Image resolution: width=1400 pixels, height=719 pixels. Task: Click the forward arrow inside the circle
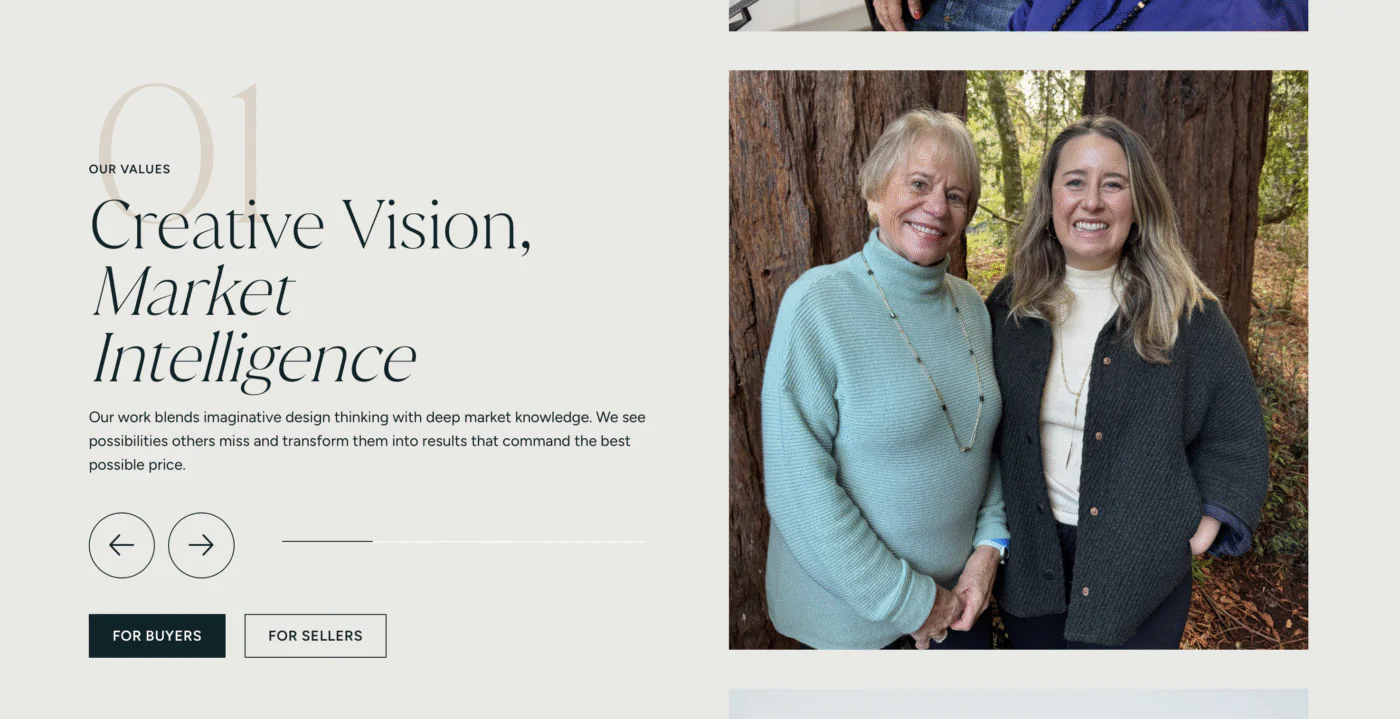[x=201, y=545]
